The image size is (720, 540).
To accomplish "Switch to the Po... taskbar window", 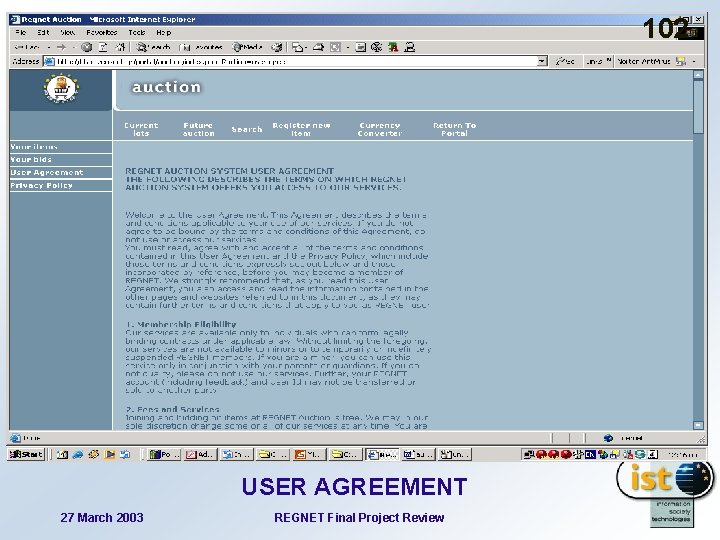I will pyautogui.click(x=163, y=454).
